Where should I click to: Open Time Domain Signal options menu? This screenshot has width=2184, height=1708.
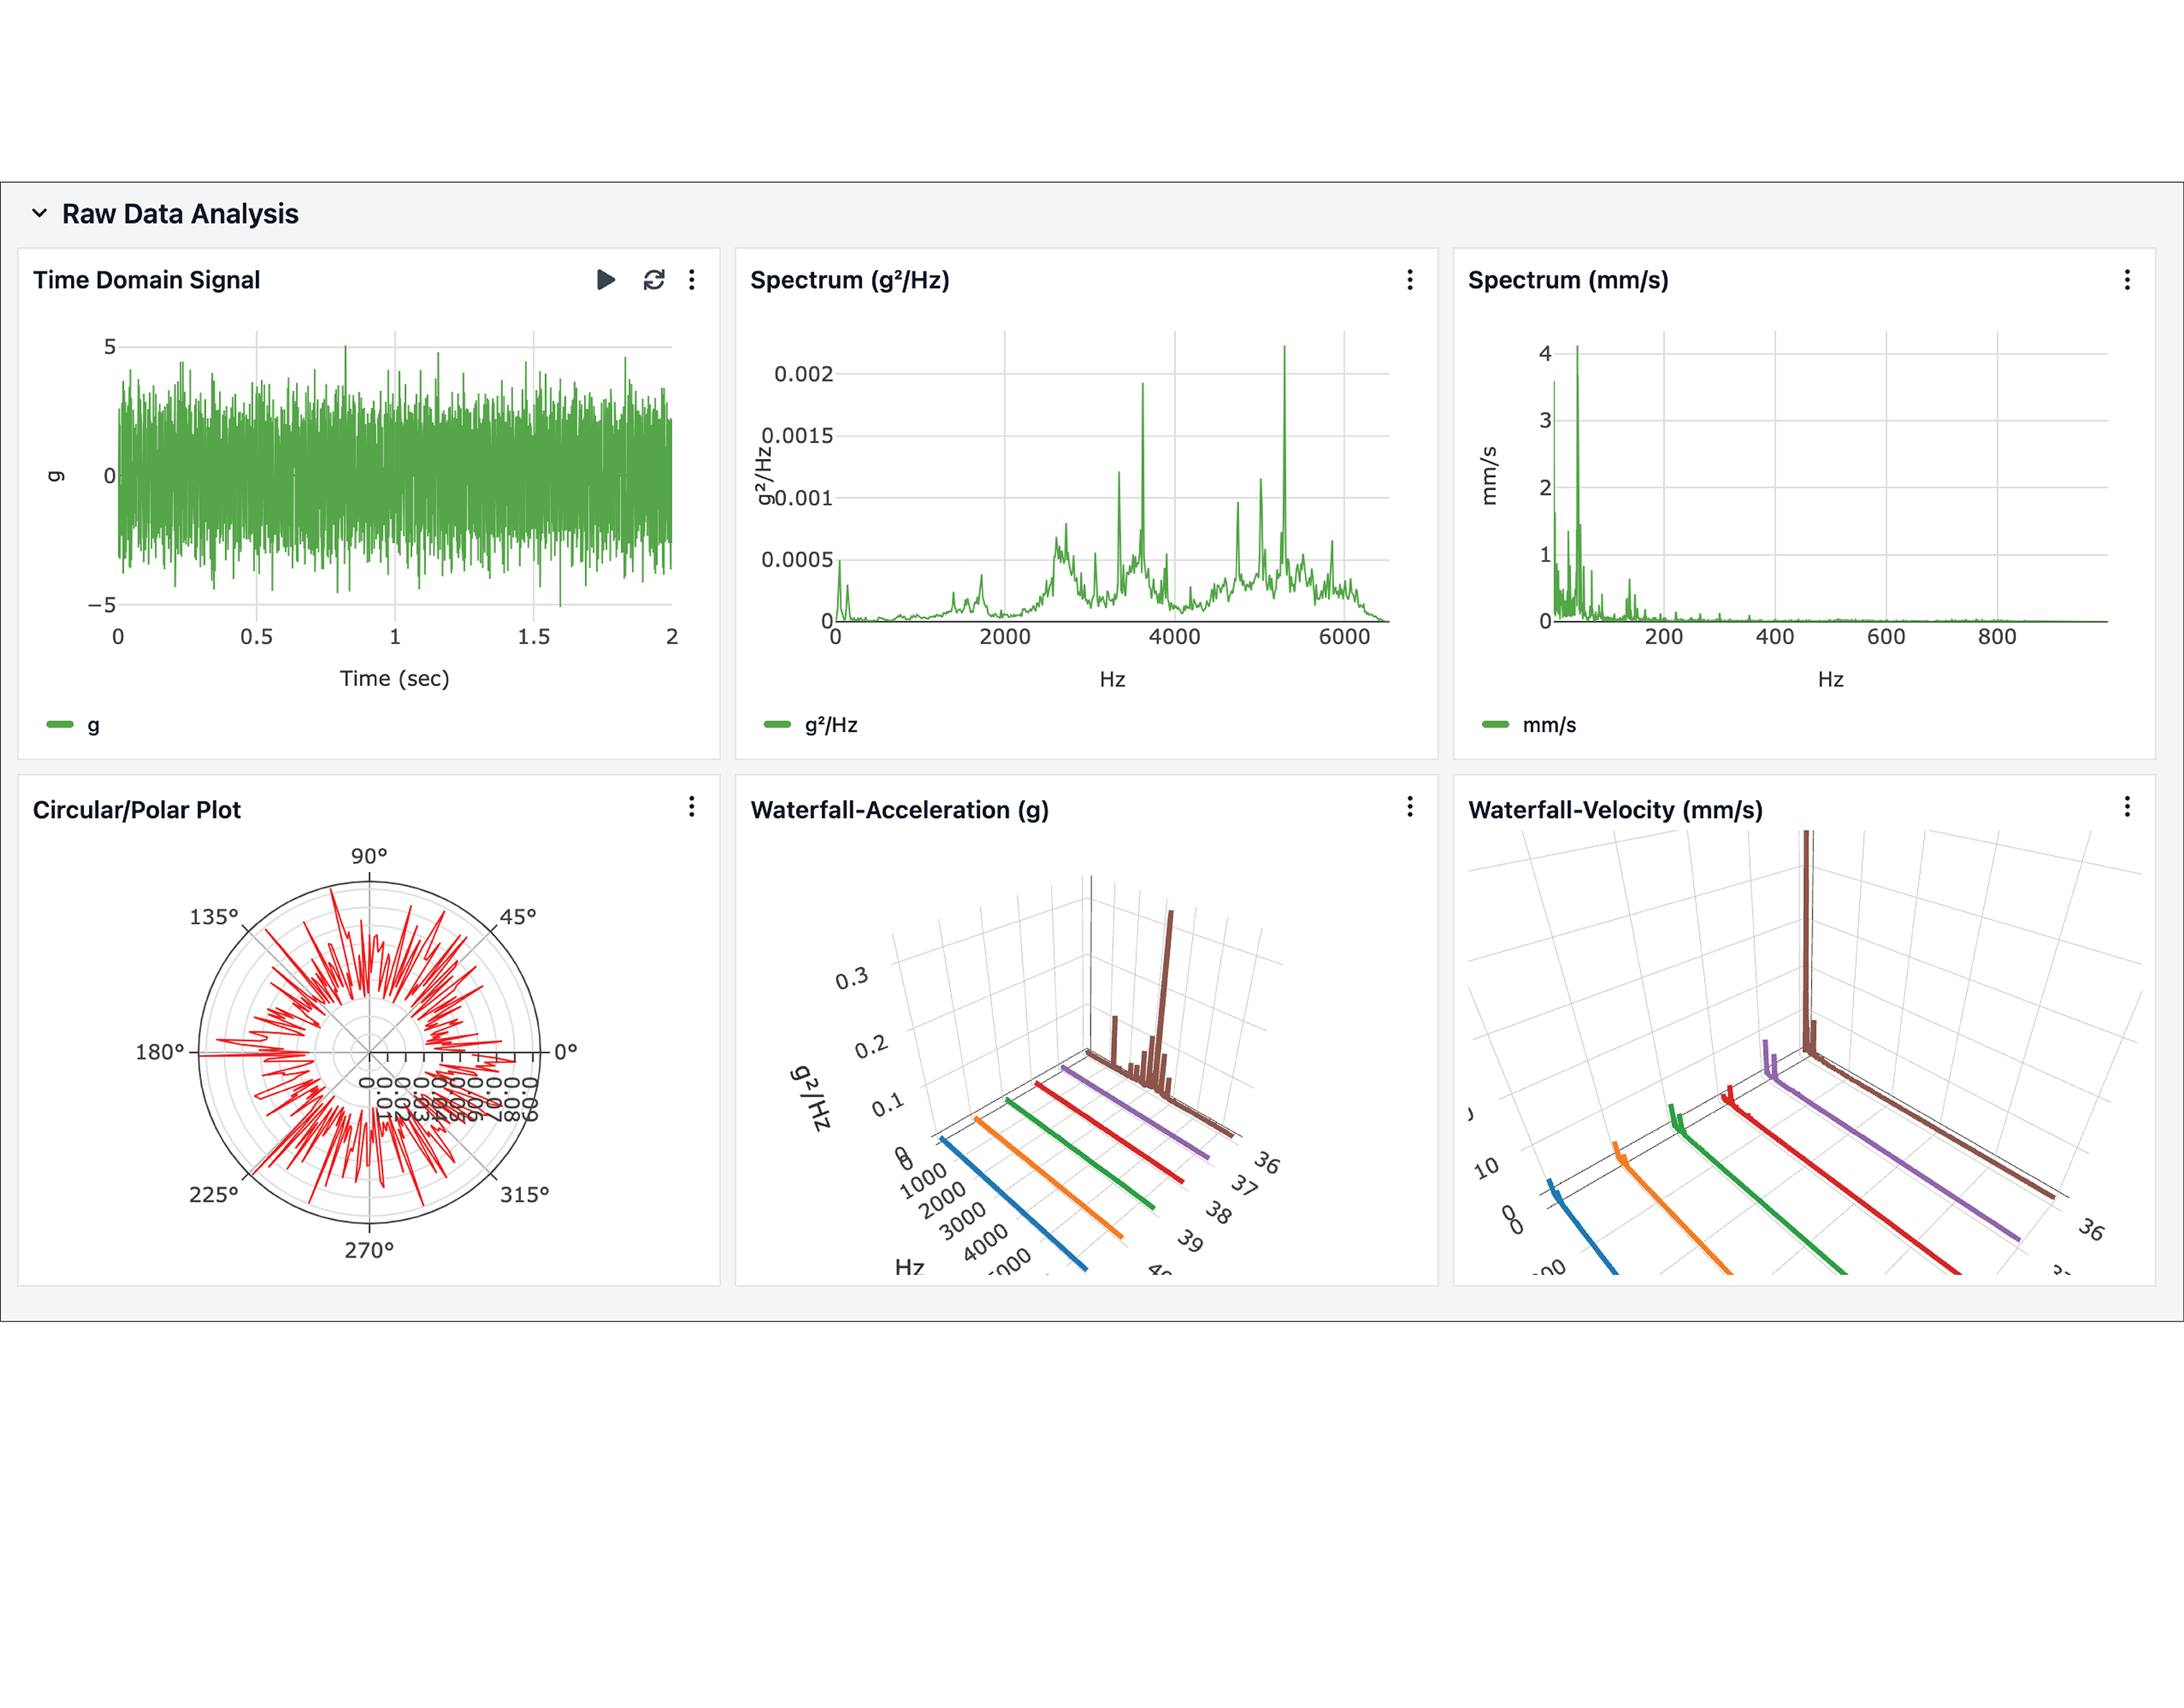point(692,280)
